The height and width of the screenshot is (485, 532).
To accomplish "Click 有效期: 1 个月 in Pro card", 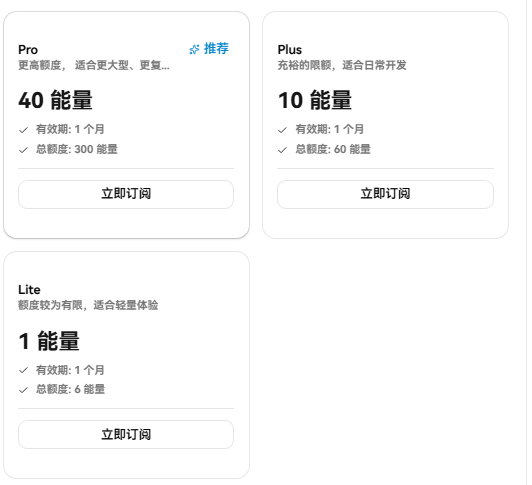I will point(70,129).
